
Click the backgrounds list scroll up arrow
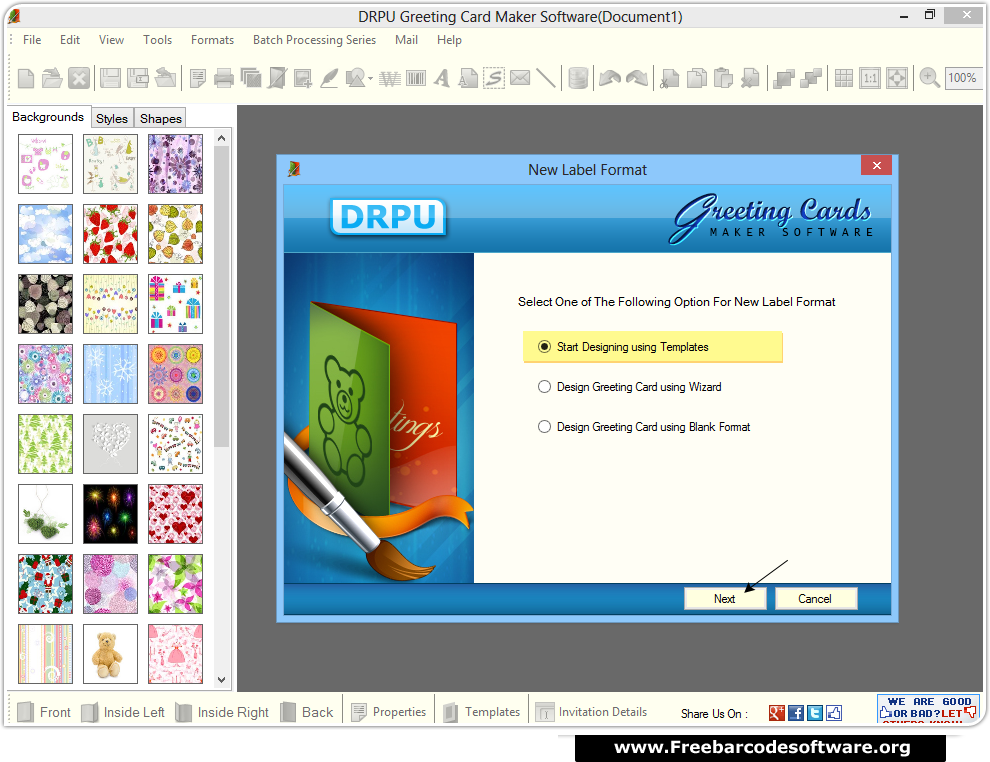coord(222,138)
